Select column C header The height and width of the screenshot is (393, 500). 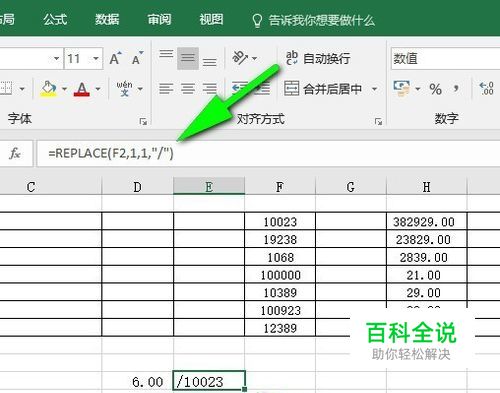click(51, 187)
